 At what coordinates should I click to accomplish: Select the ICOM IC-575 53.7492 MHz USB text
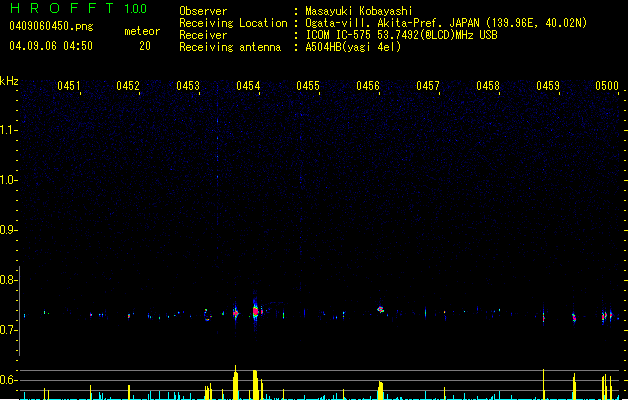tap(401, 35)
